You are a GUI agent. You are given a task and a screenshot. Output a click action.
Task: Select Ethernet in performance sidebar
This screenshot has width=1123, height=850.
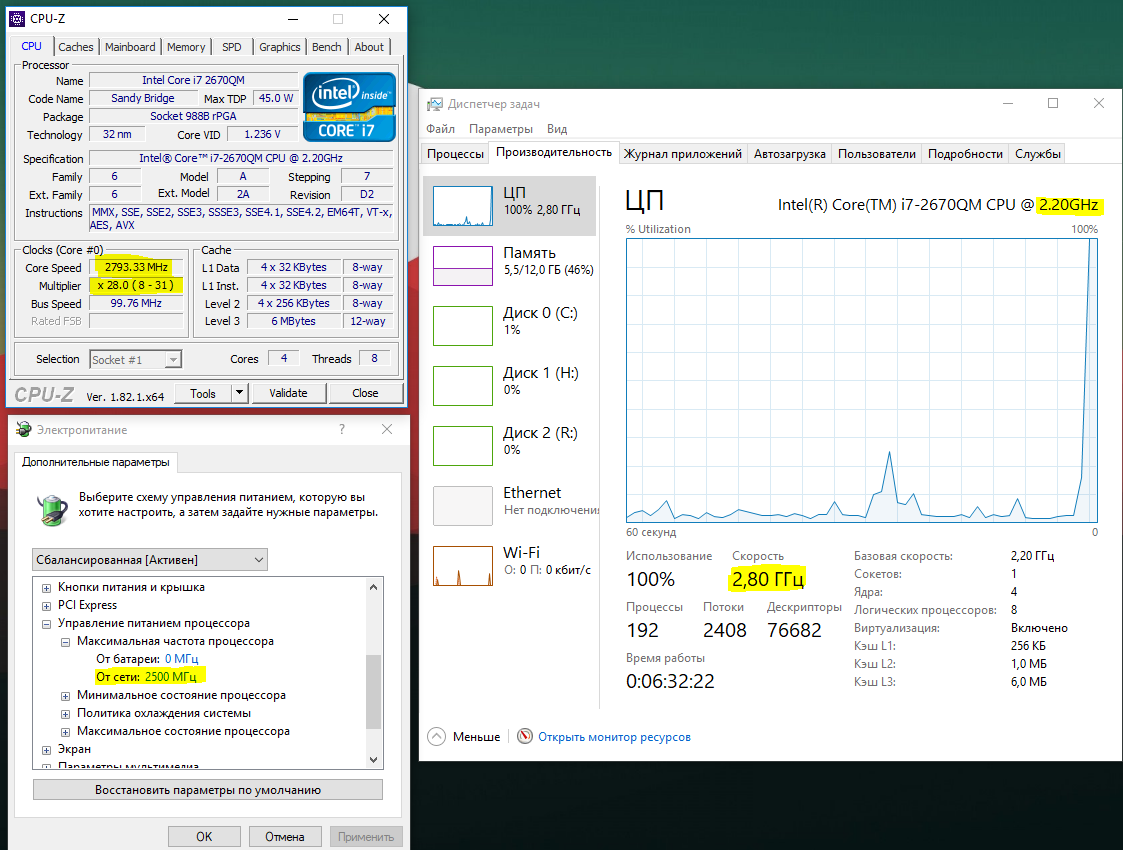tap(510, 506)
